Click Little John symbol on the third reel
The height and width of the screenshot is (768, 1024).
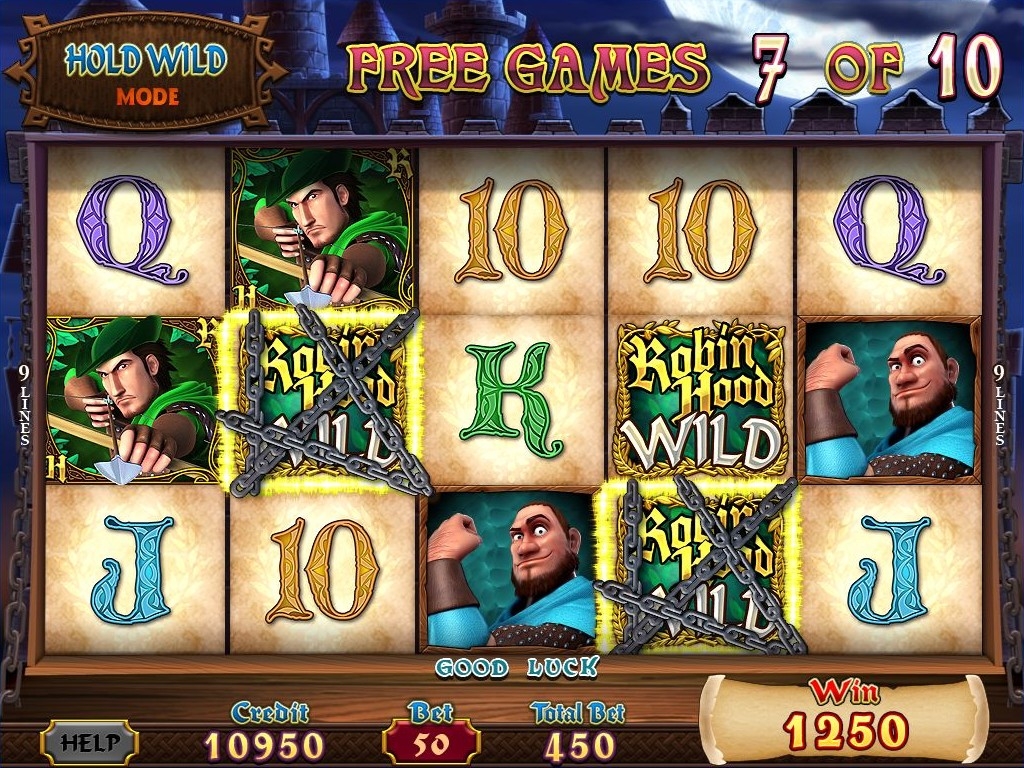point(510,569)
